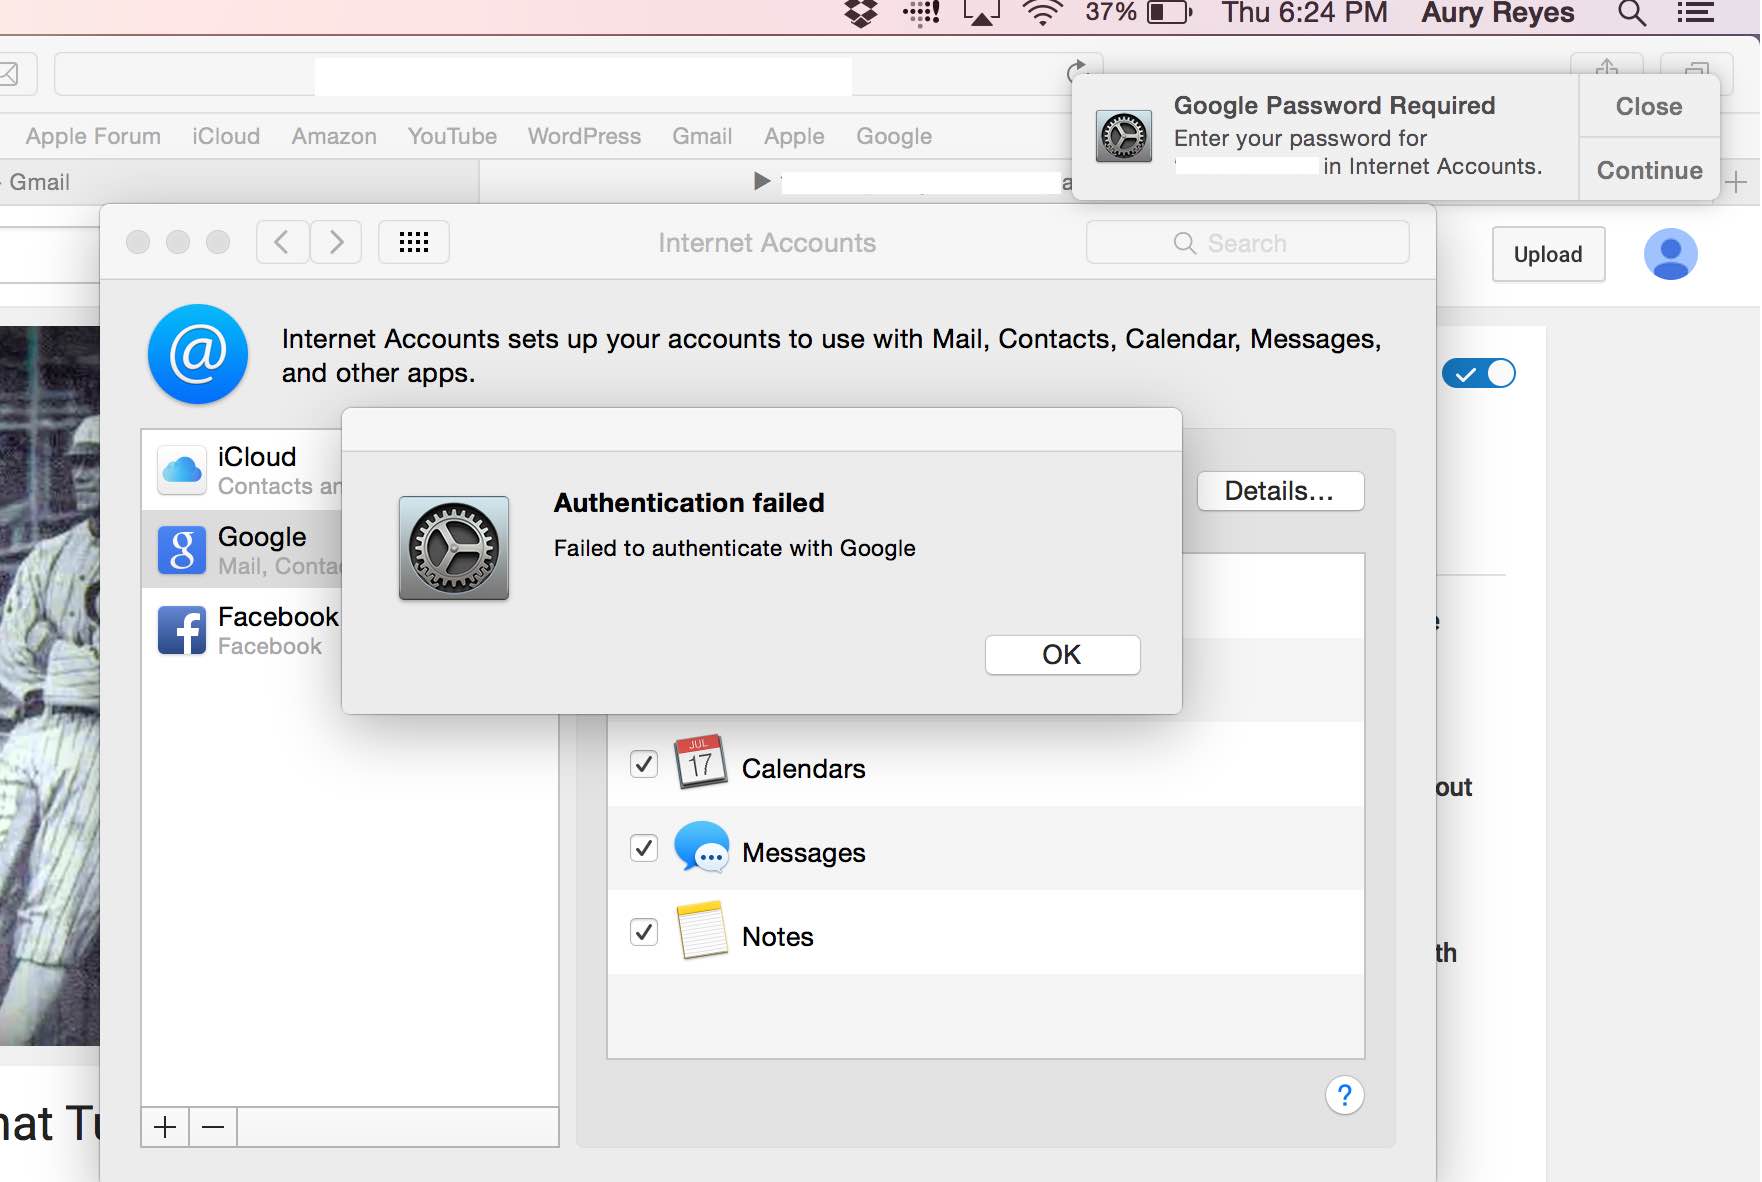Viewport: 1762px width, 1182px height.
Task: Show all preferences grid button
Action: pos(414,242)
